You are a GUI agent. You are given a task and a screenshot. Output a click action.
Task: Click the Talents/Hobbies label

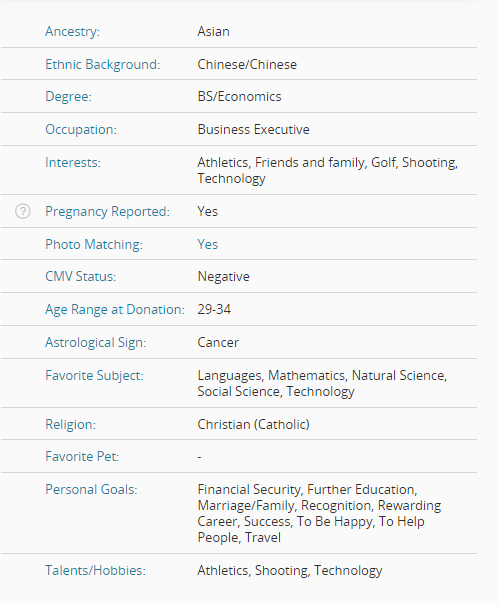pyautogui.click(x=96, y=570)
